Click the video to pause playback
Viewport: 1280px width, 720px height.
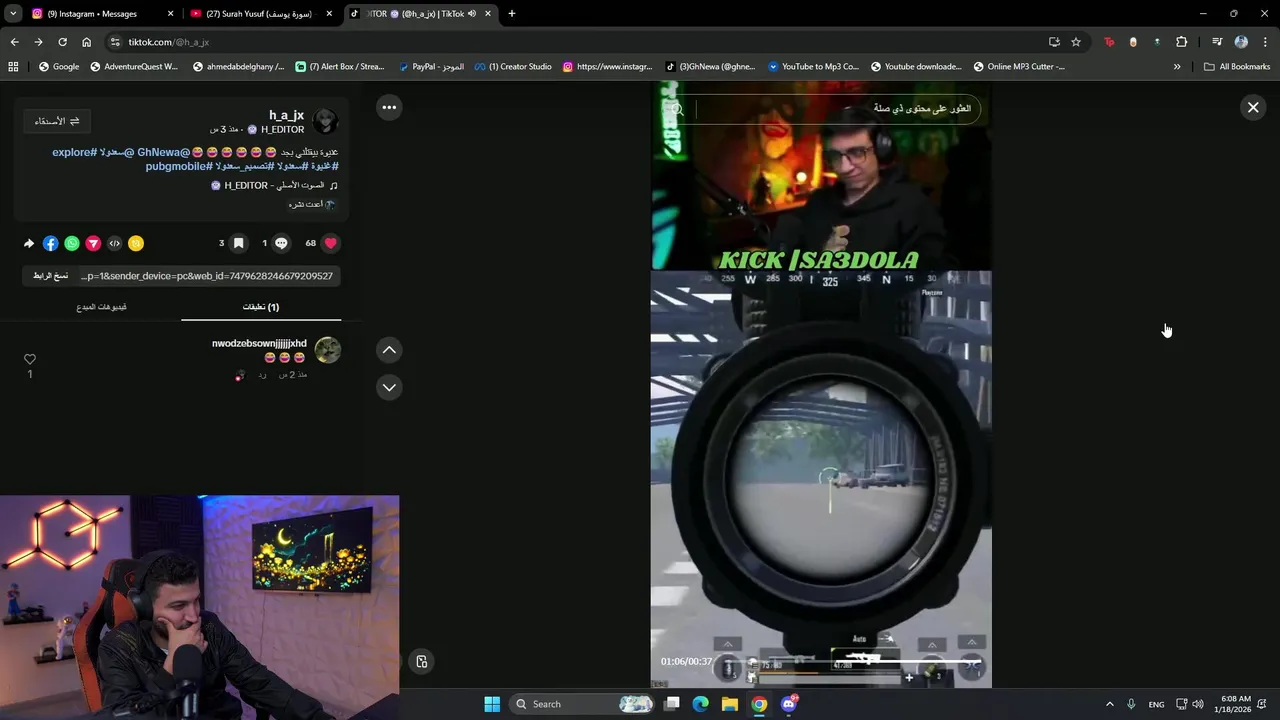[821, 385]
